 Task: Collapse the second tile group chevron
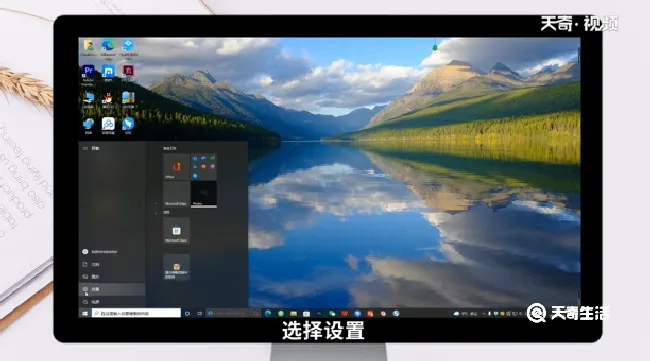[x=156, y=213]
